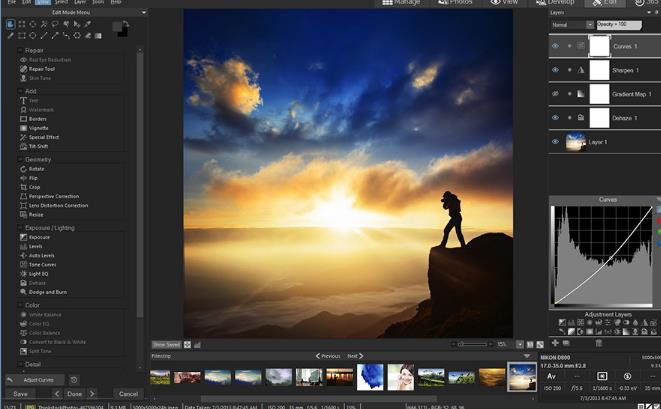
Task: Open the layer blend mode dropdown set to Normal
Action: (573, 24)
